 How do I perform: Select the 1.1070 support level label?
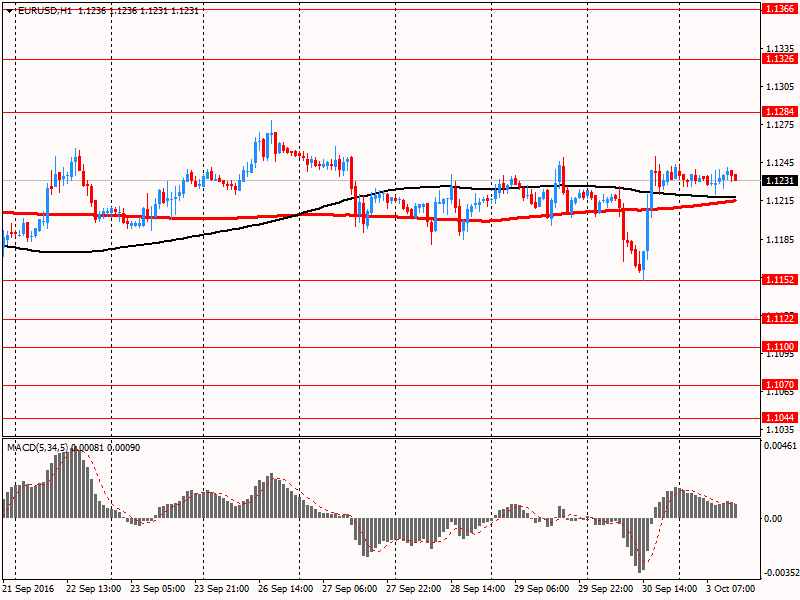(780, 385)
